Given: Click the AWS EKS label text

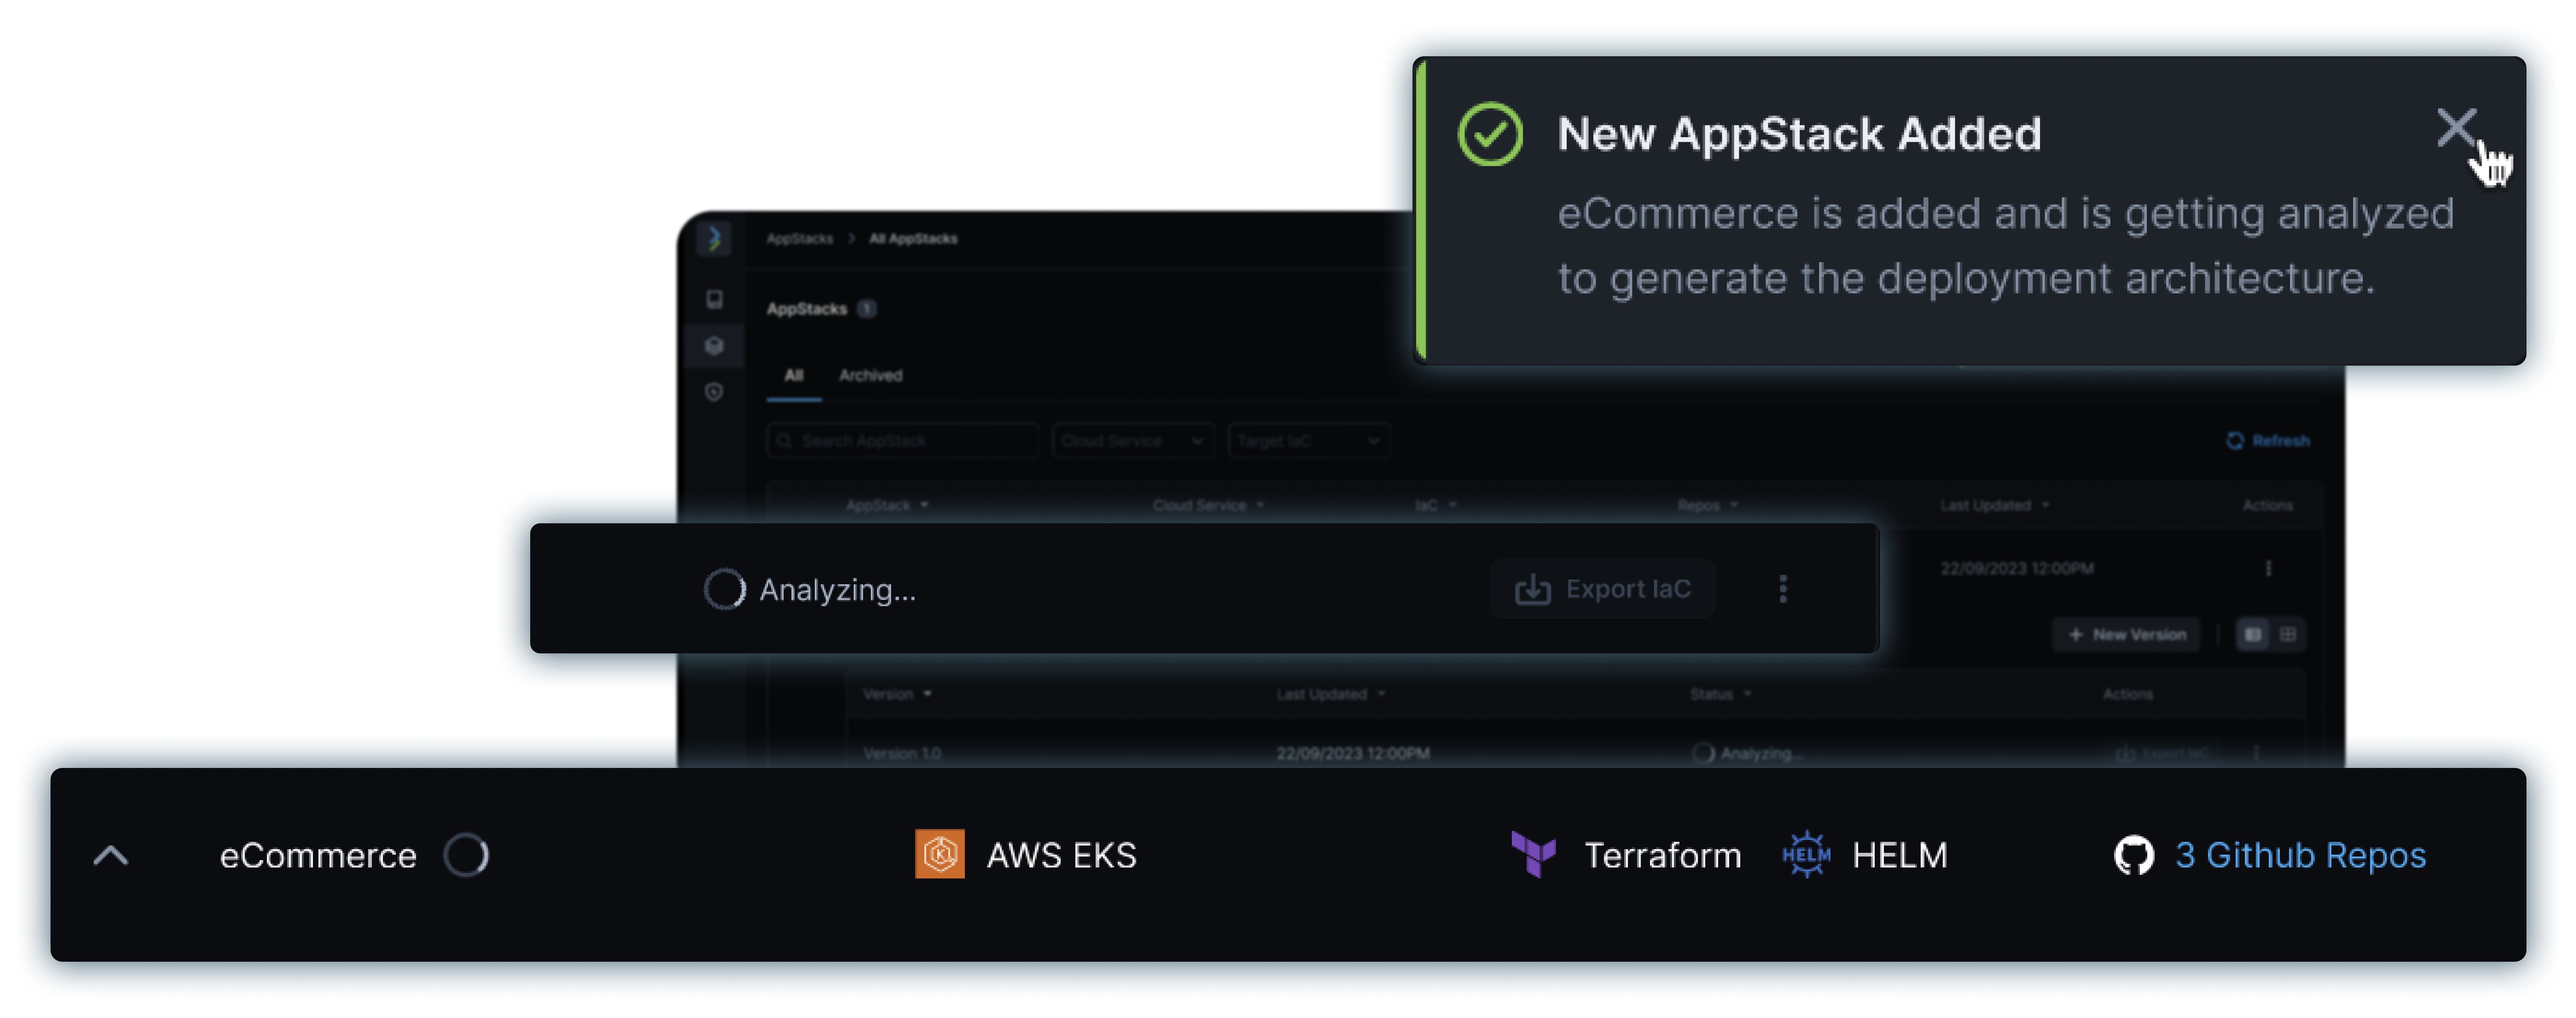Looking at the screenshot, I should tap(1062, 856).
